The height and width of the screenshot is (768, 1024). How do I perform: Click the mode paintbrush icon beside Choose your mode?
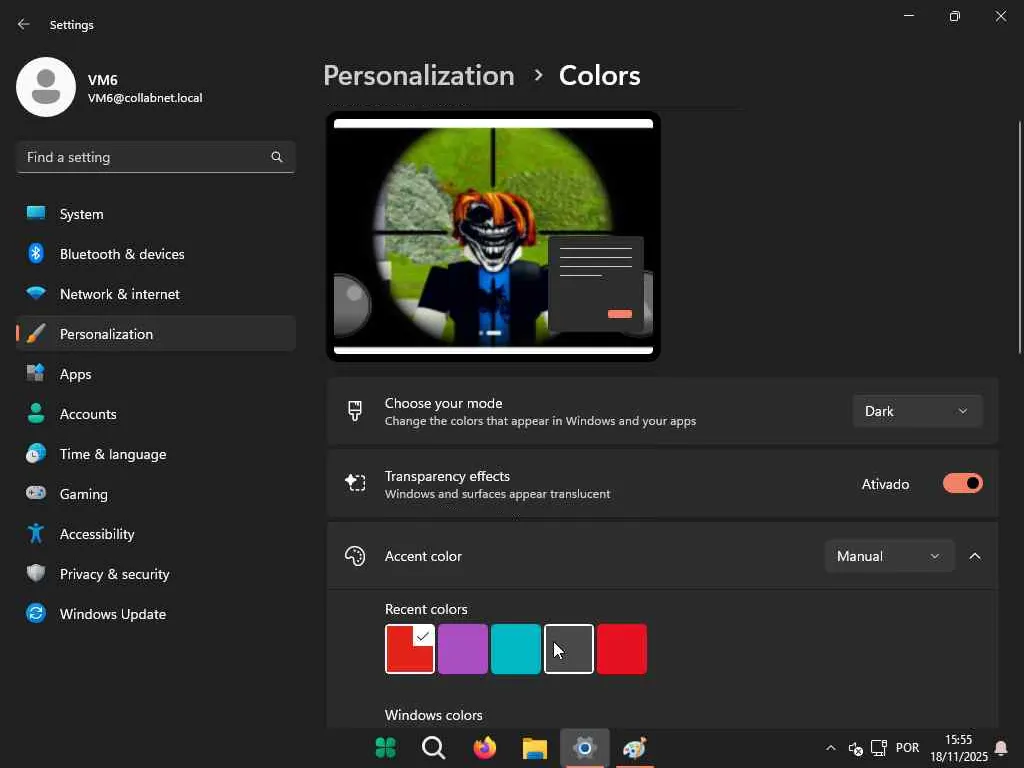[355, 411]
